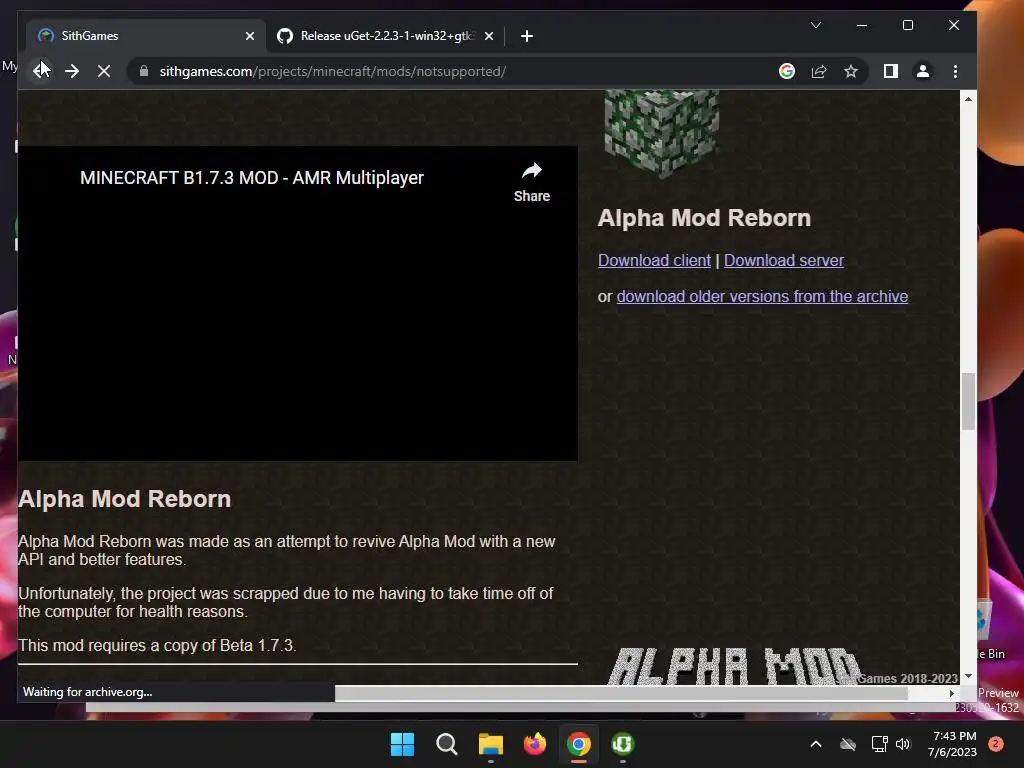The image size is (1024, 768).
Task: Open the Windows Start menu
Action: point(402,744)
